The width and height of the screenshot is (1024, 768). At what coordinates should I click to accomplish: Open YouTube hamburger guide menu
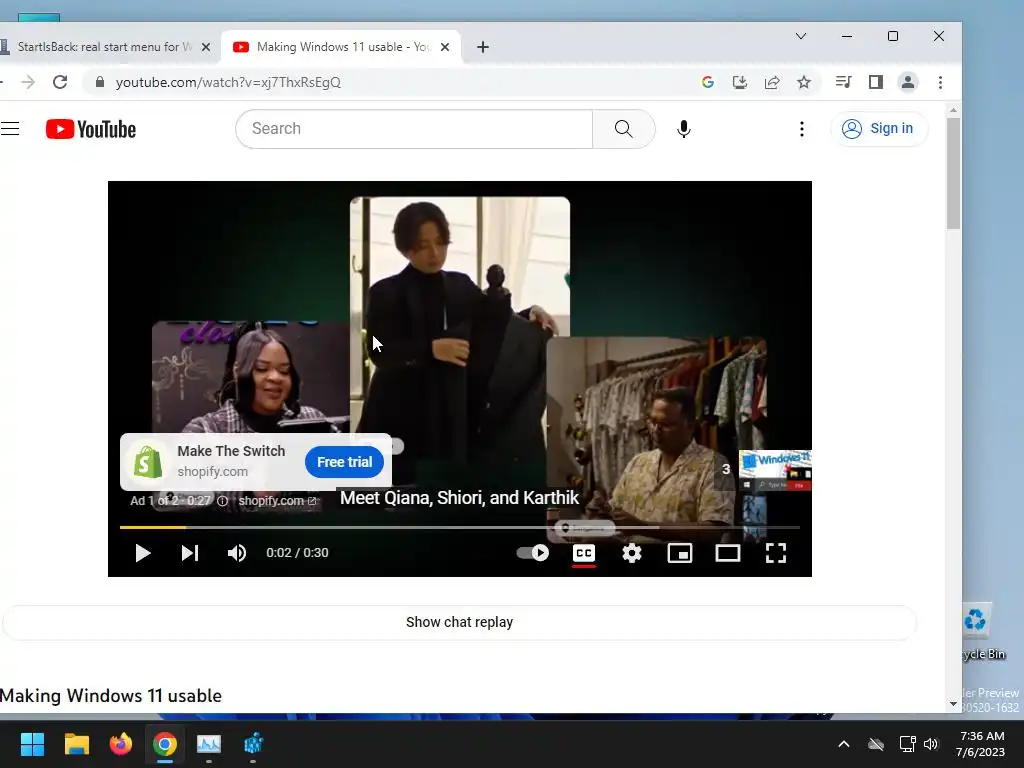pos(10,129)
